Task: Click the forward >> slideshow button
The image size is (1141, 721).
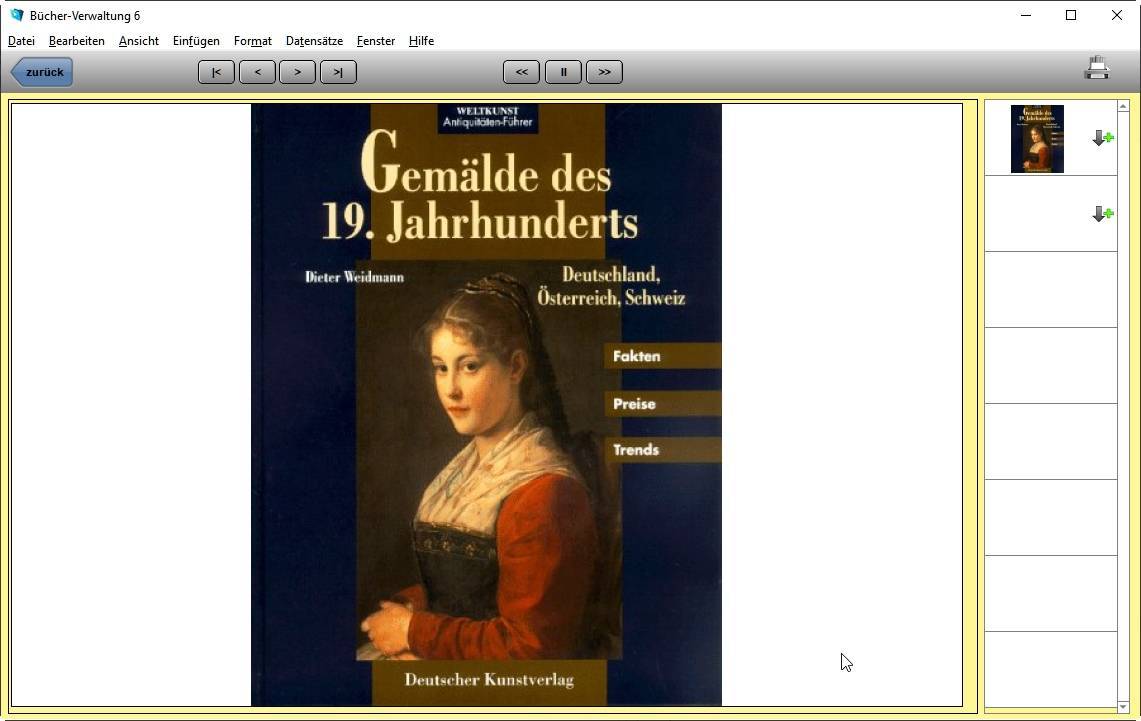Action: tap(604, 72)
